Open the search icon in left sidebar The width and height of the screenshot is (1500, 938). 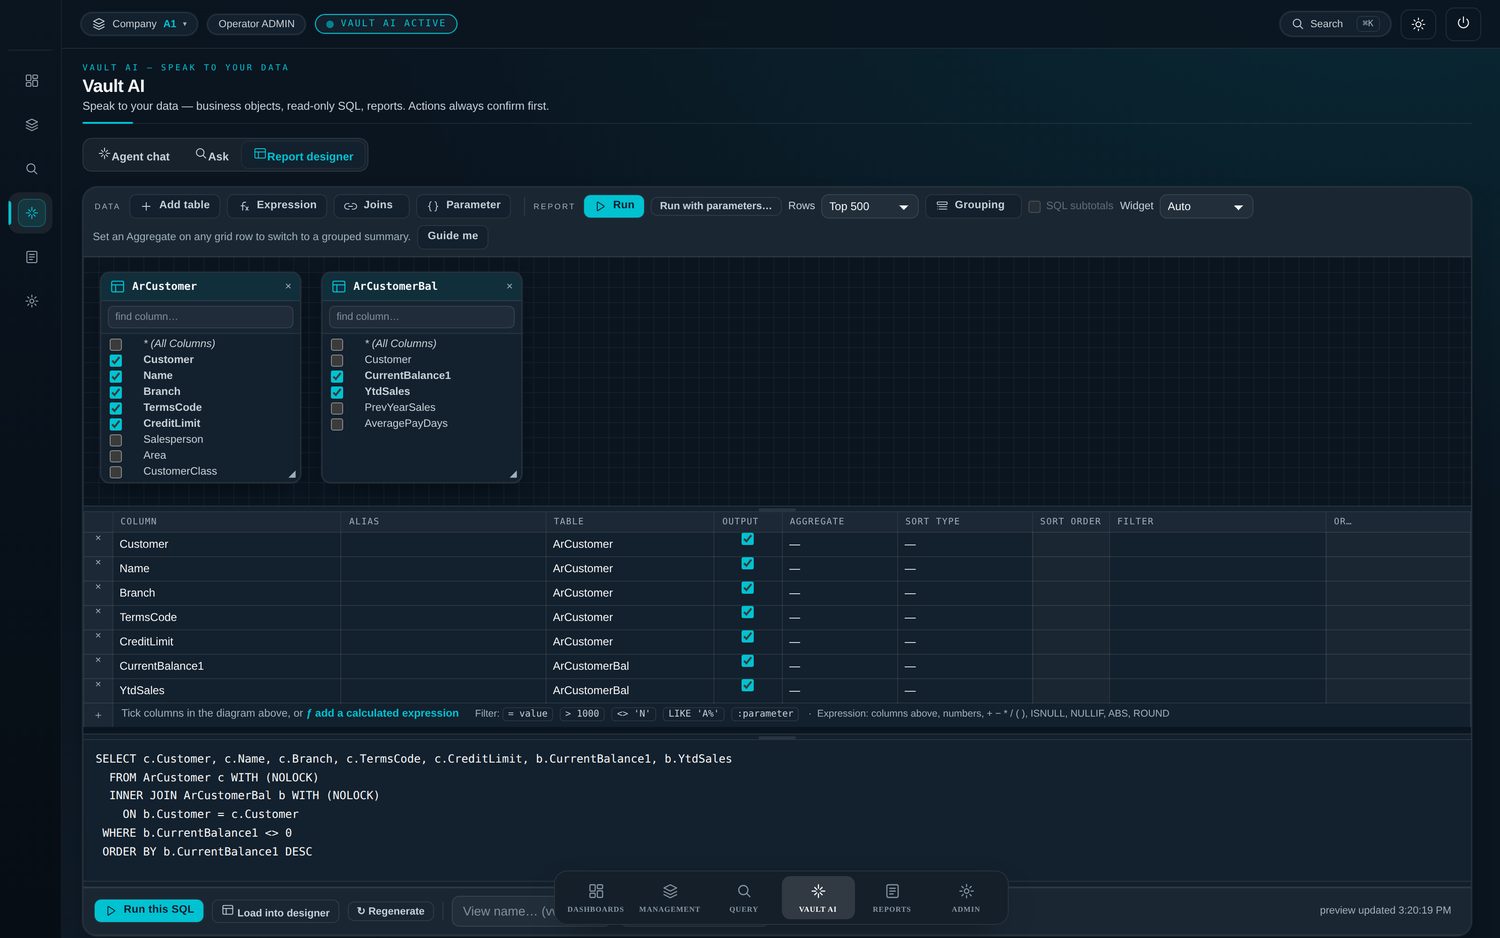coord(32,169)
